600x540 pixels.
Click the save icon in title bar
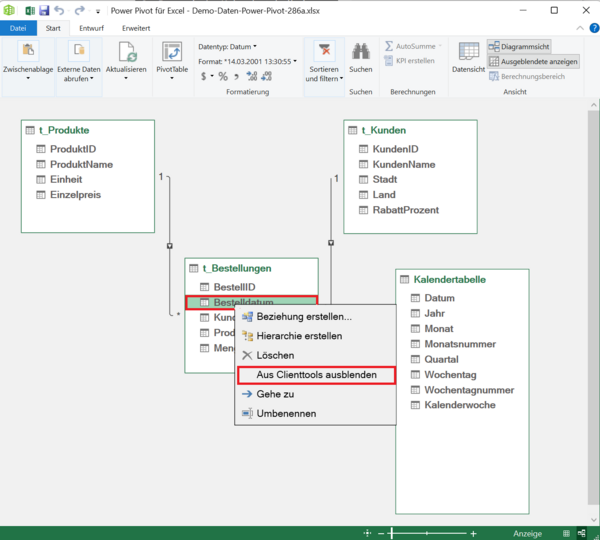tap(44, 10)
